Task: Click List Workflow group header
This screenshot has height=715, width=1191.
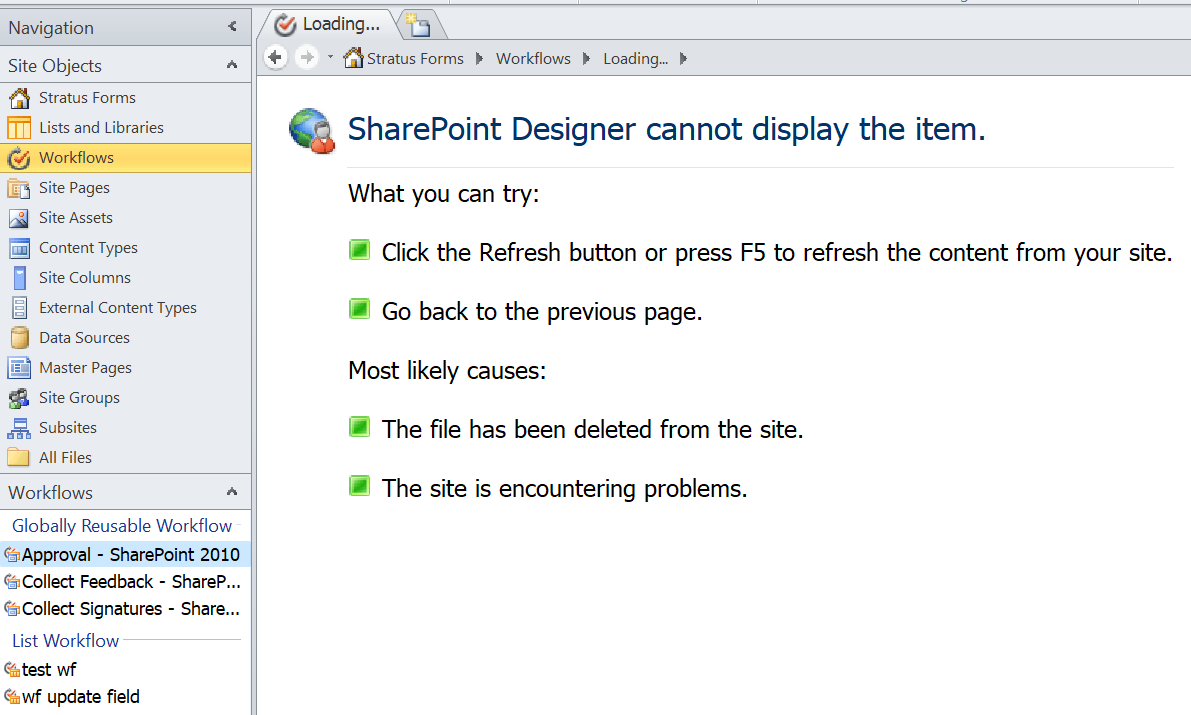Action: tap(65, 641)
